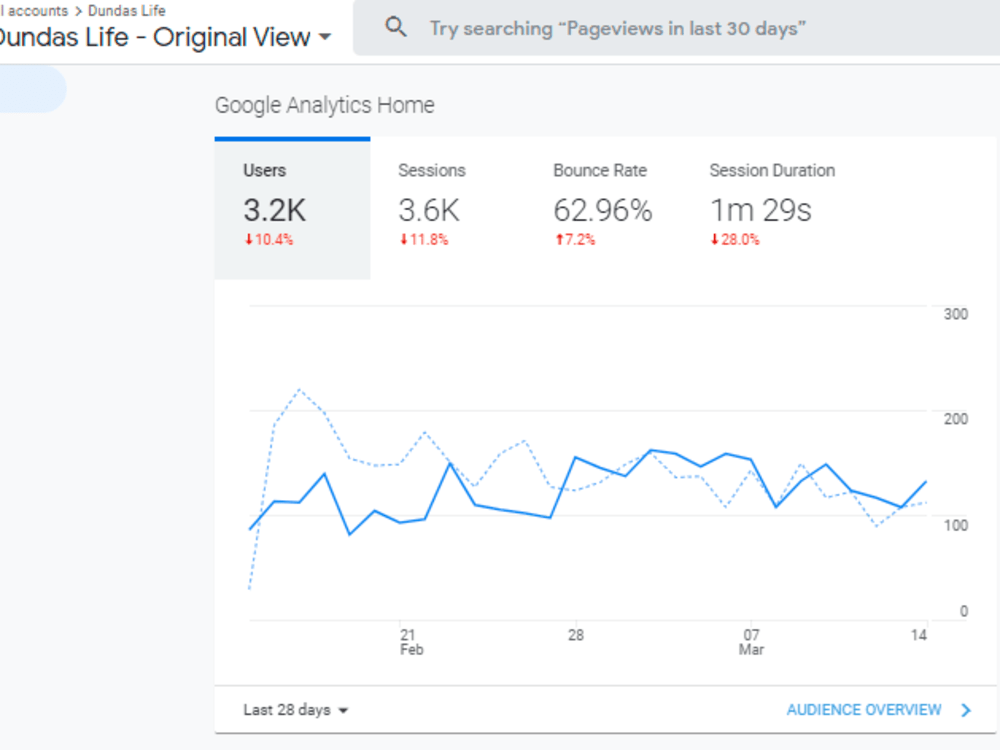Click the 100 y-axis label
Screen dimensions: 1000x750
[x=955, y=526]
